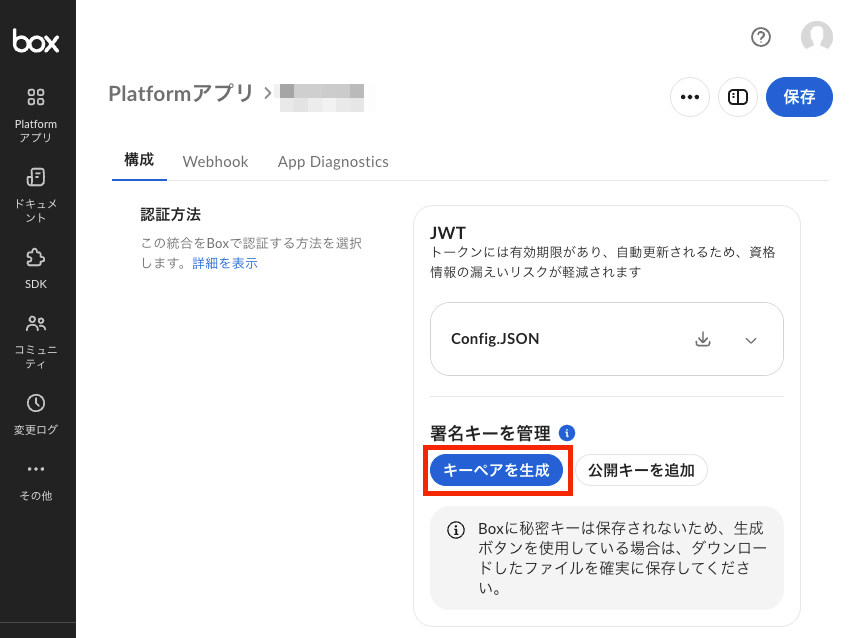859x638 pixels.
Task: Switch to the Webhook tab
Action: click(x=215, y=162)
